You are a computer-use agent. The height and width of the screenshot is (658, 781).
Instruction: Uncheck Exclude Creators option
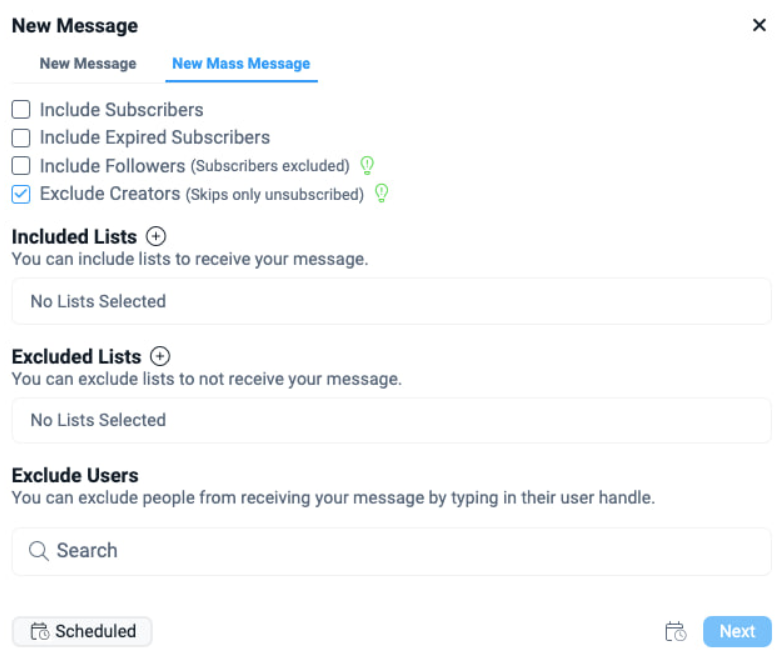[x=21, y=194]
